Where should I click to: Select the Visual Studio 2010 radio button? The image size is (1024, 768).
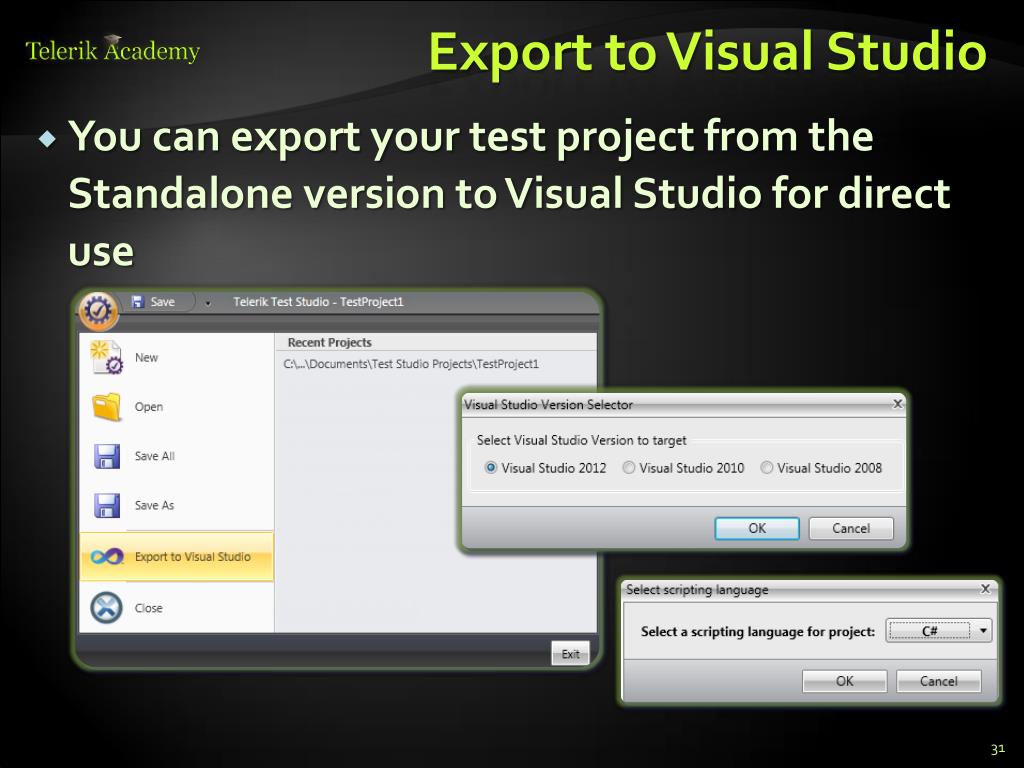point(628,468)
